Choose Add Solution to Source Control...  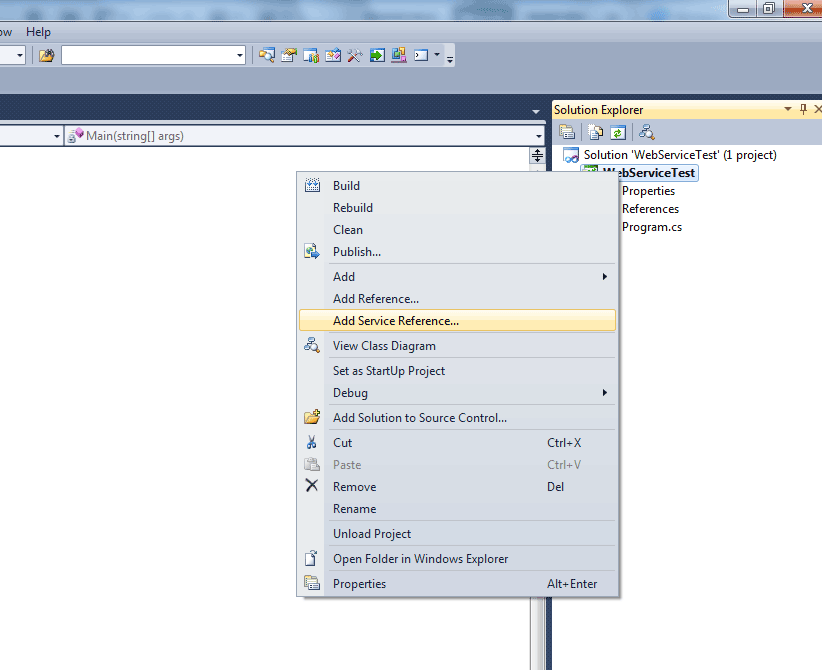(x=457, y=417)
